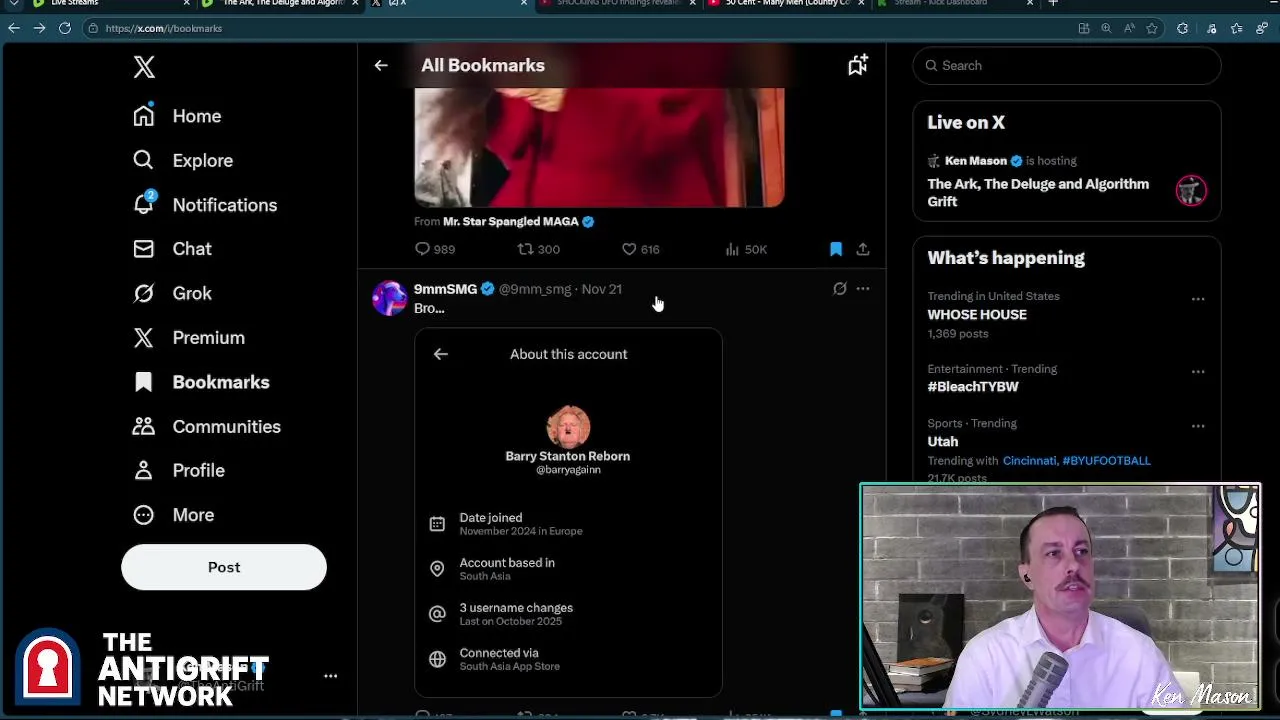The image size is (1280, 720).
Task: Bookmark this page with star icon
Action: point(1152,28)
